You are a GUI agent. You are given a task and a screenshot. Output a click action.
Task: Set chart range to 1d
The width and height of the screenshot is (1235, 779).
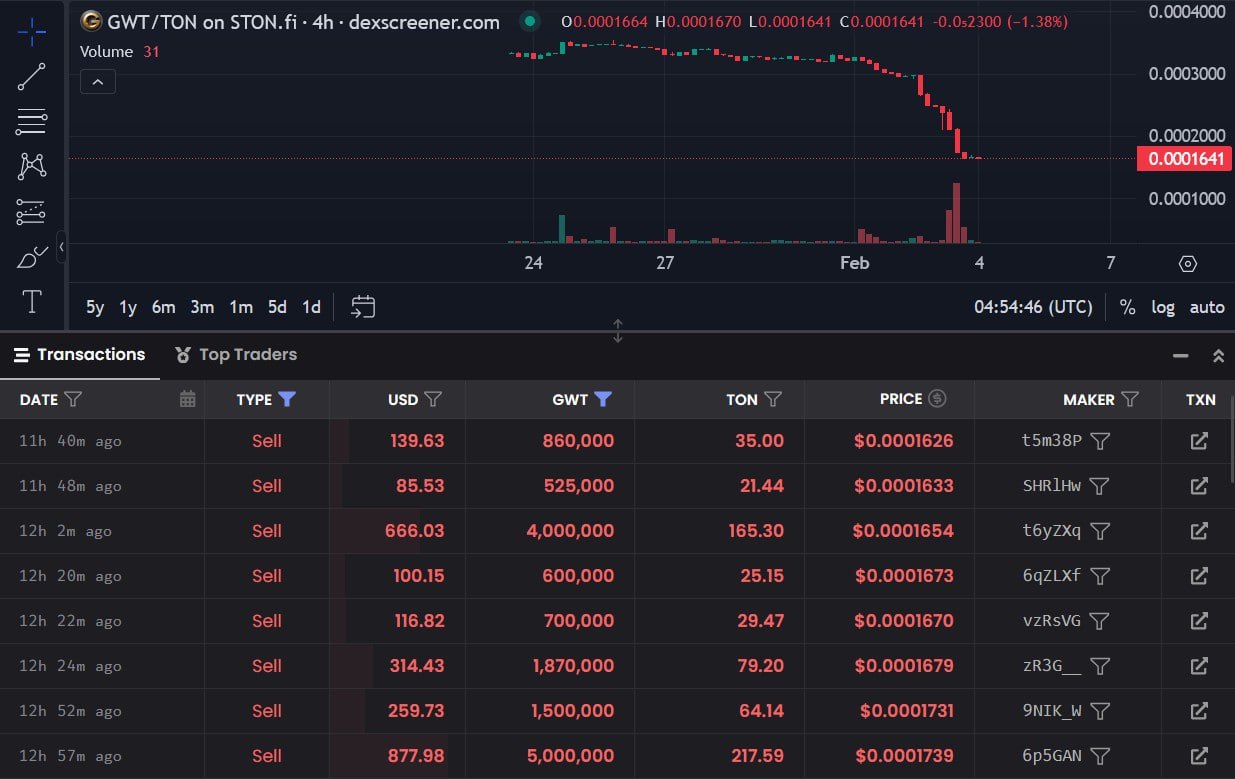312,307
